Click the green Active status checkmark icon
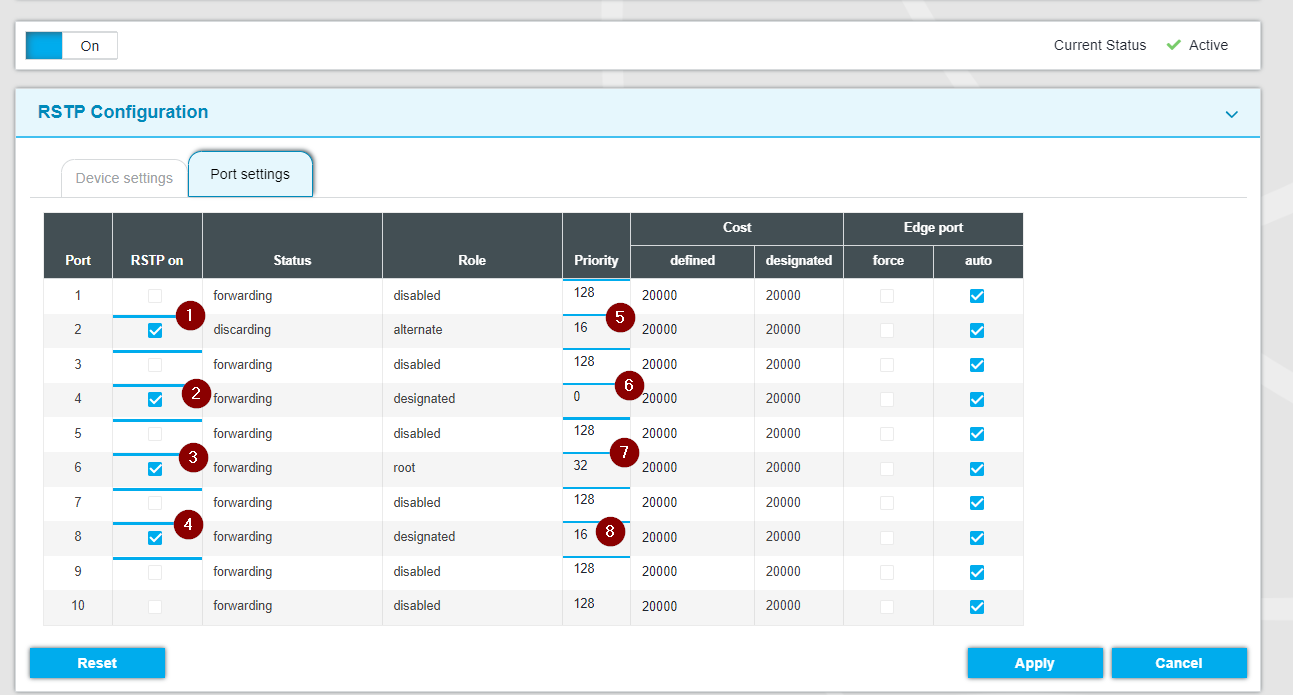 (1174, 45)
